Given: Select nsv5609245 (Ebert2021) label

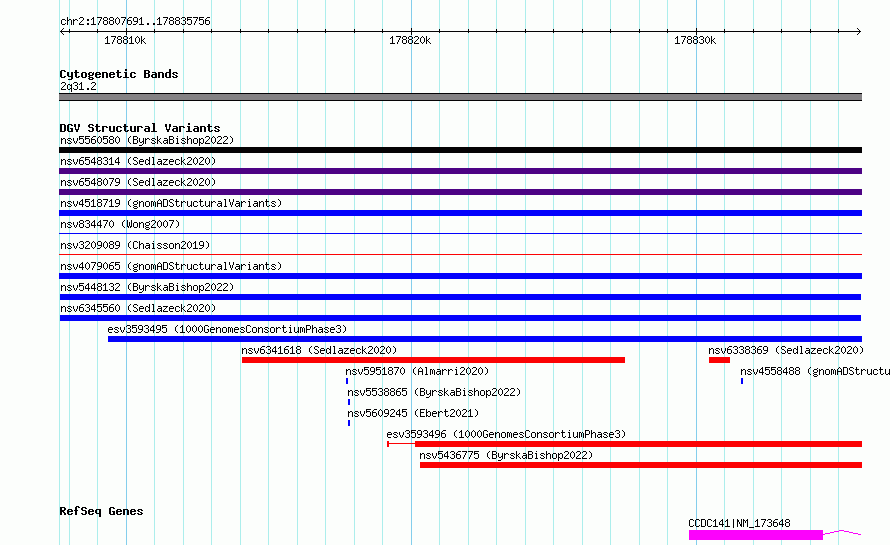Looking at the screenshot, I should pos(413,413).
